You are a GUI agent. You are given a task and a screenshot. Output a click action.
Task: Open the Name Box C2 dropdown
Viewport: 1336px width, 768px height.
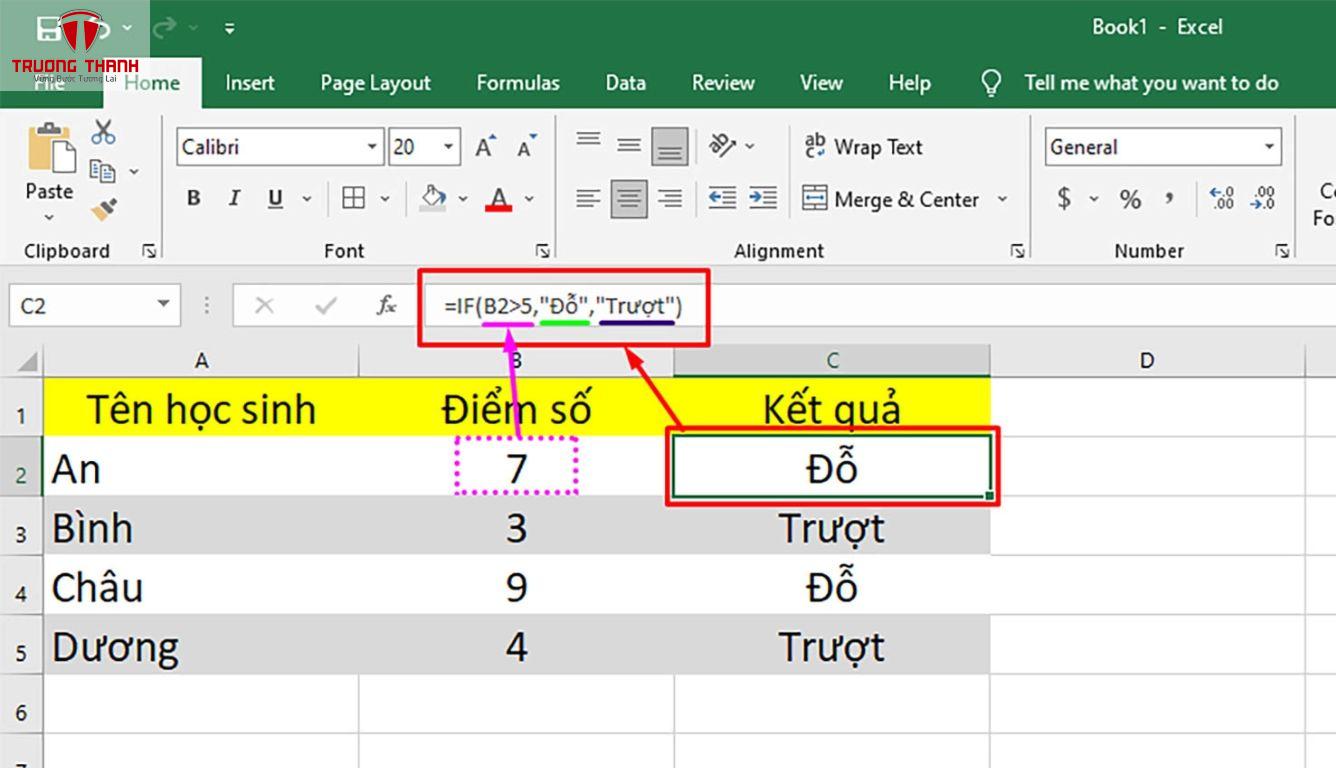[x=163, y=305]
